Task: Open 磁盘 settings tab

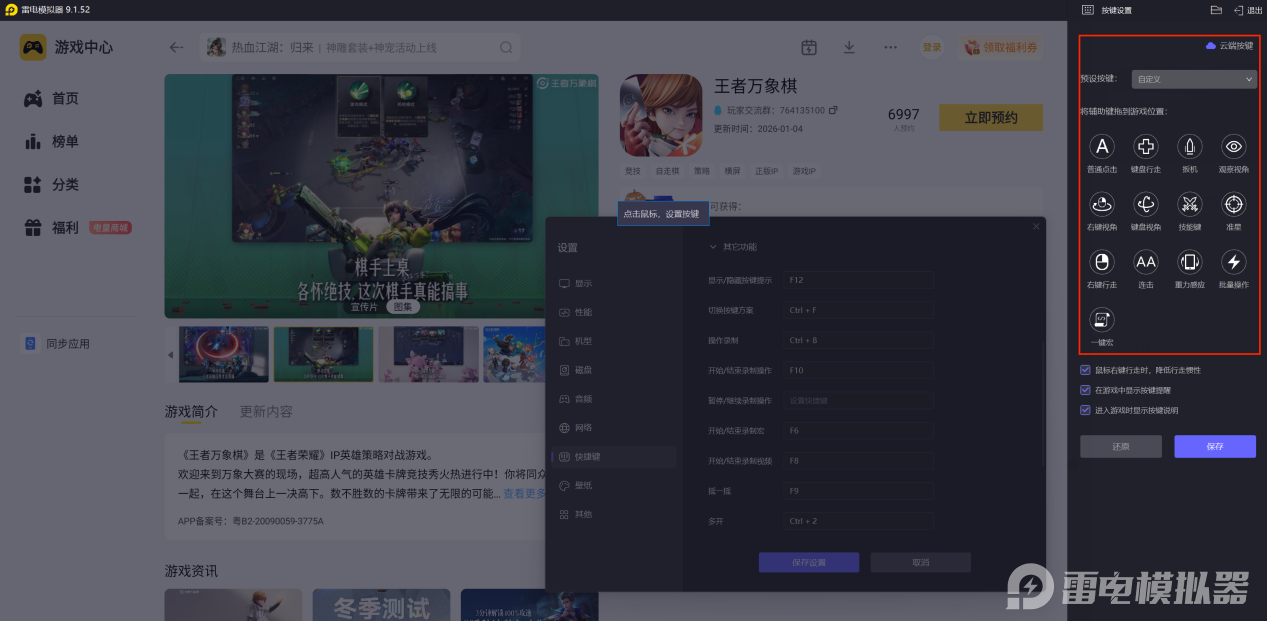Action: [613, 370]
